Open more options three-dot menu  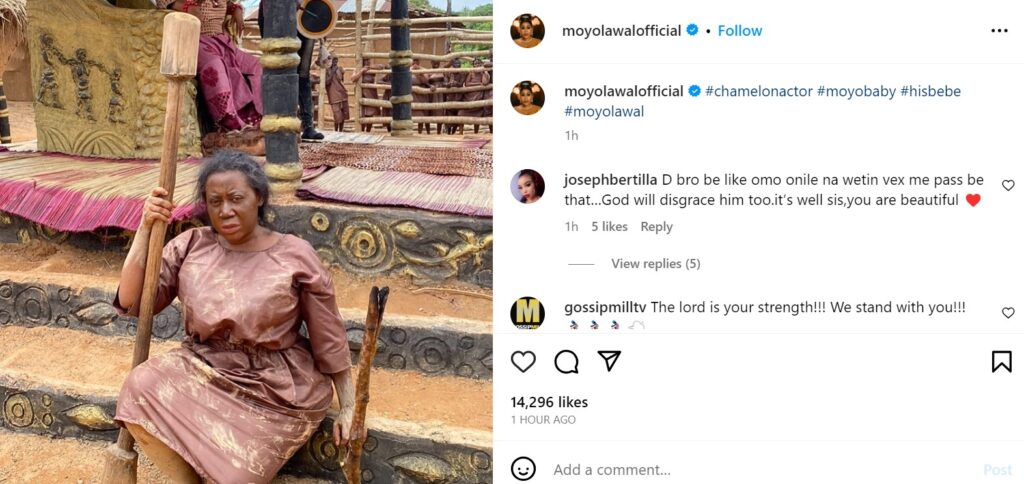click(x=999, y=31)
